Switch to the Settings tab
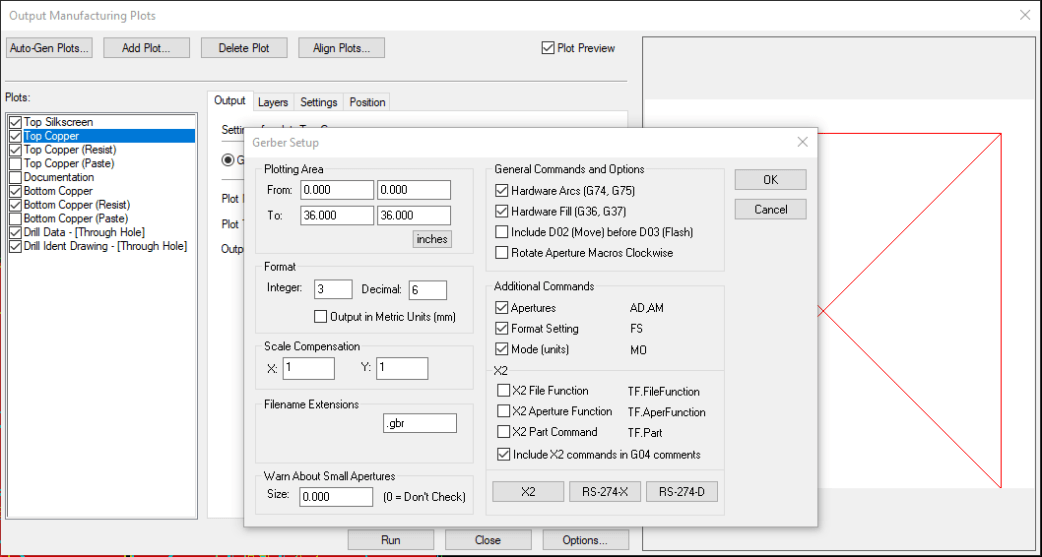The image size is (1042, 557). [x=319, y=102]
